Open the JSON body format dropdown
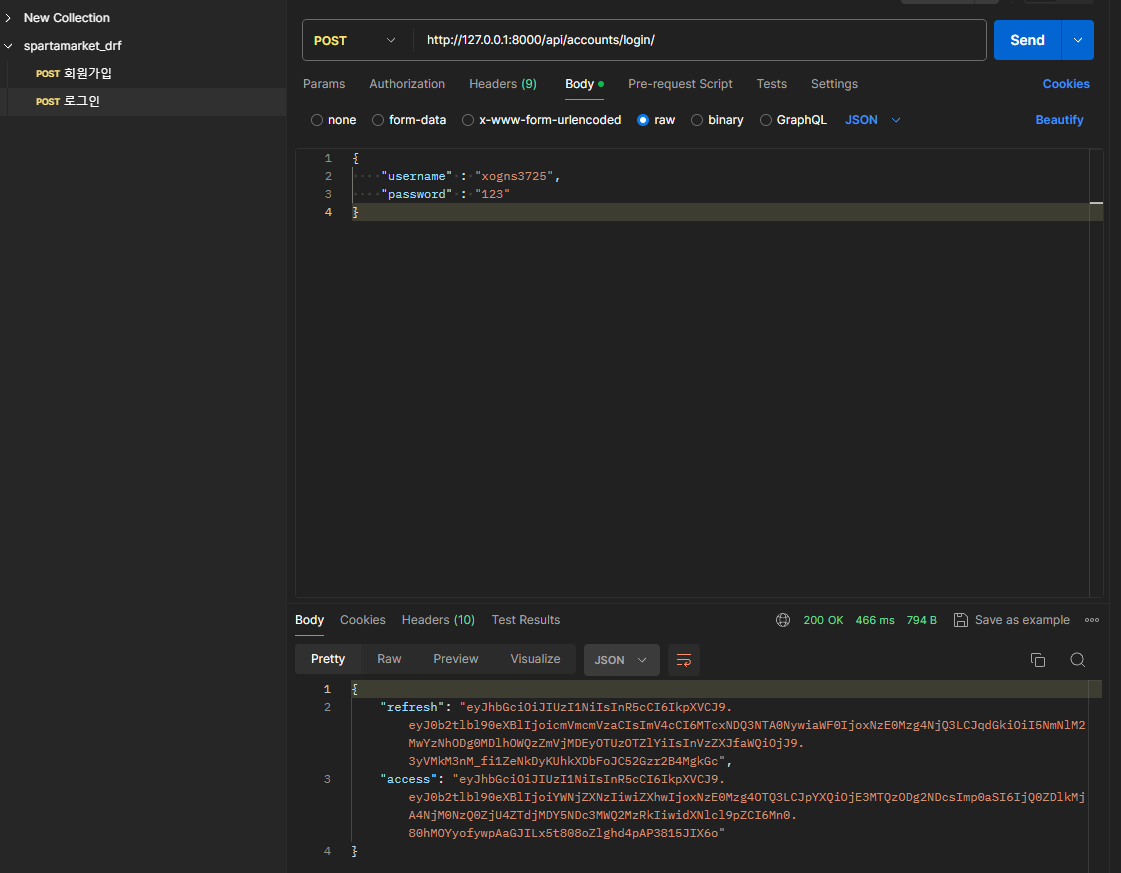 [x=872, y=120]
